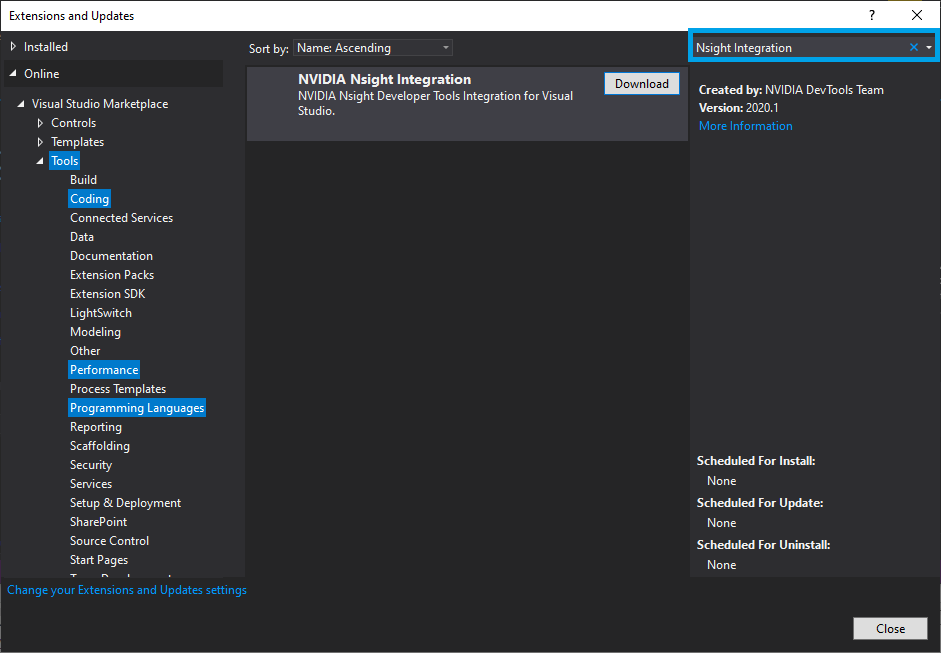Select the LightSwitch category
This screenshot has height=653, width=941.
click(101, 313)
